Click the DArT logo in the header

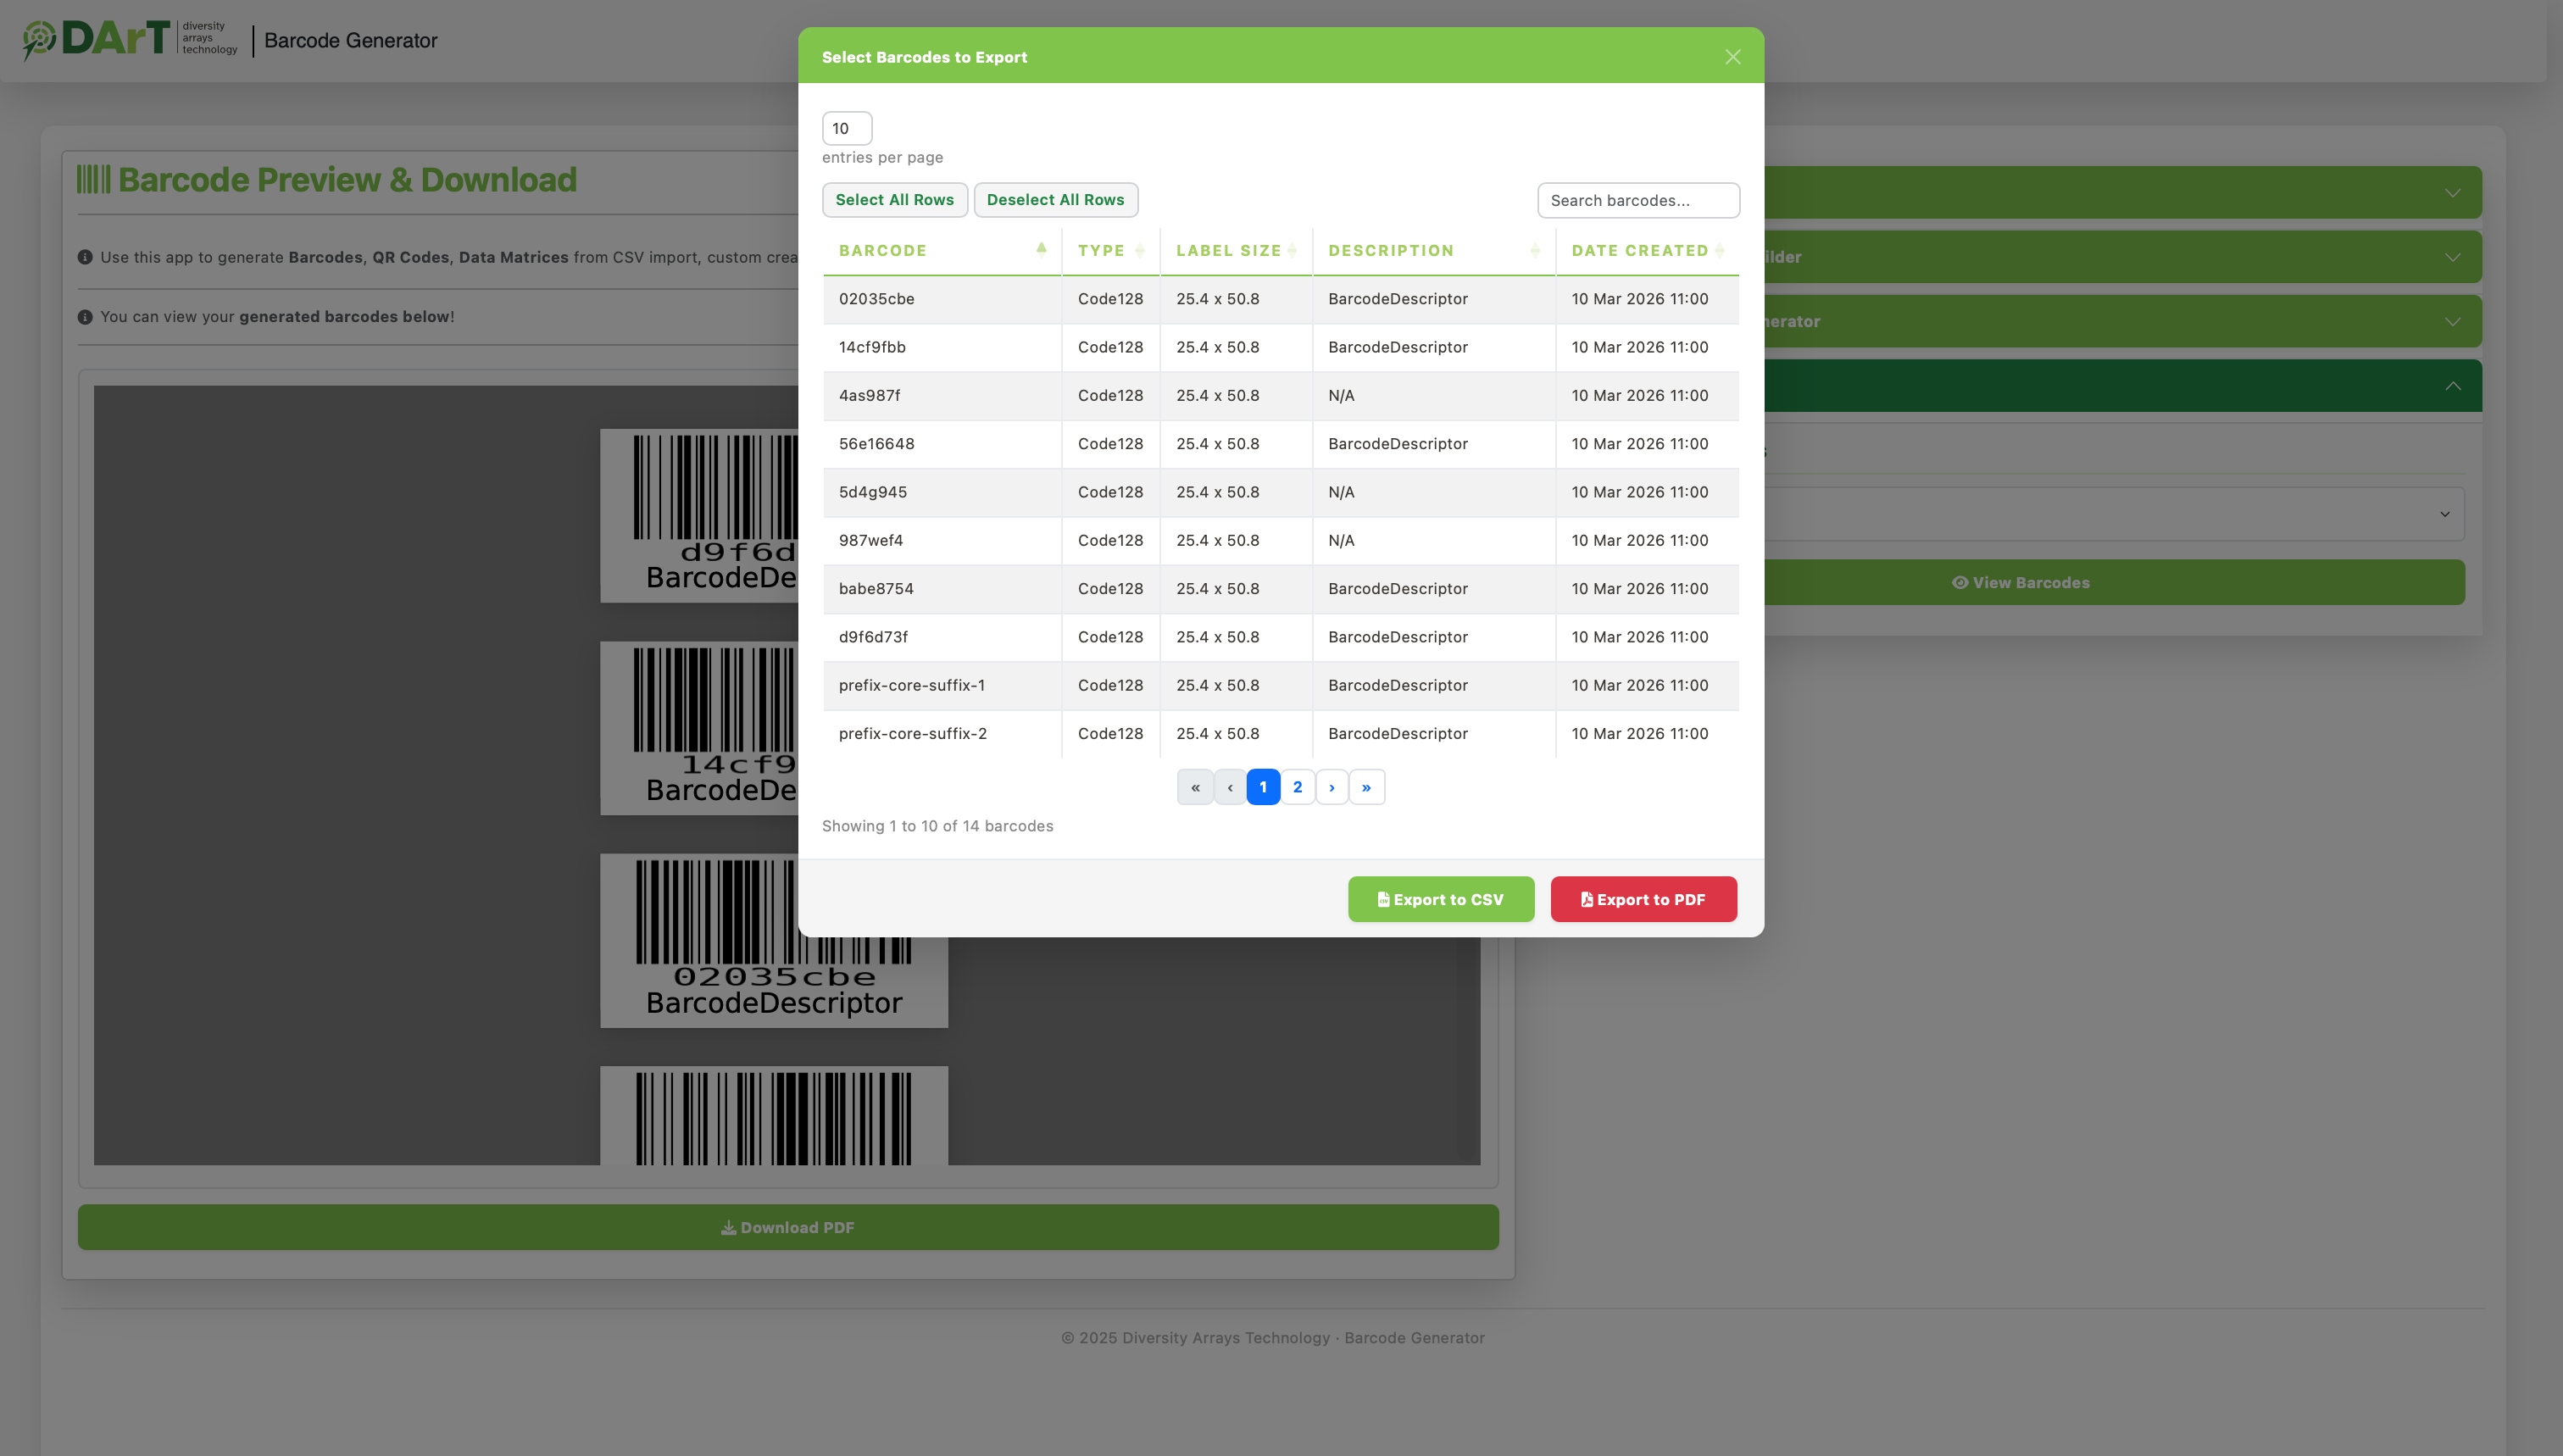125,39
